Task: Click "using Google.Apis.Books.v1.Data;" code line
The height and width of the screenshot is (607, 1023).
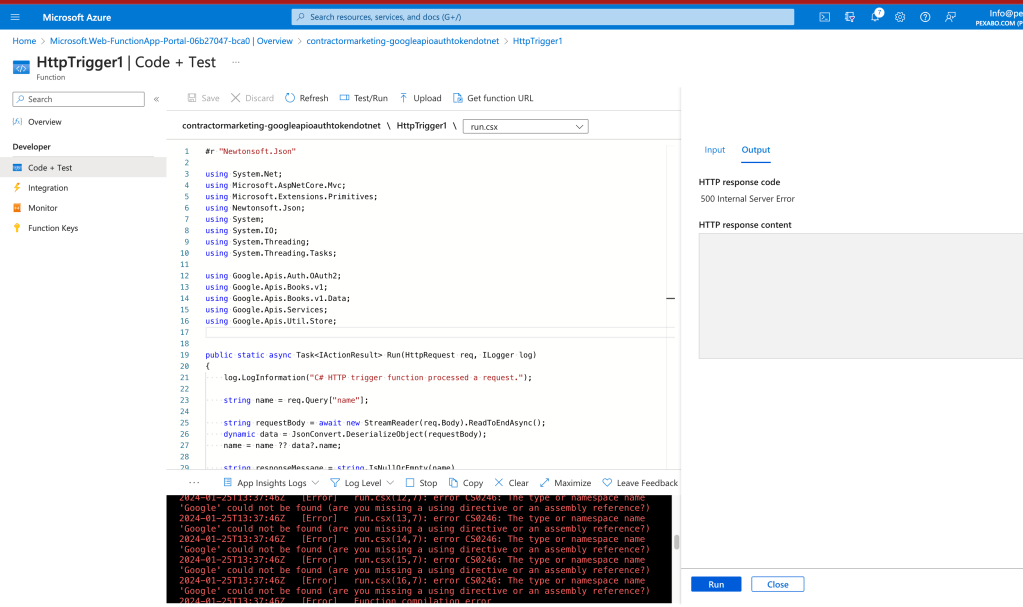Action: [277, 299]
